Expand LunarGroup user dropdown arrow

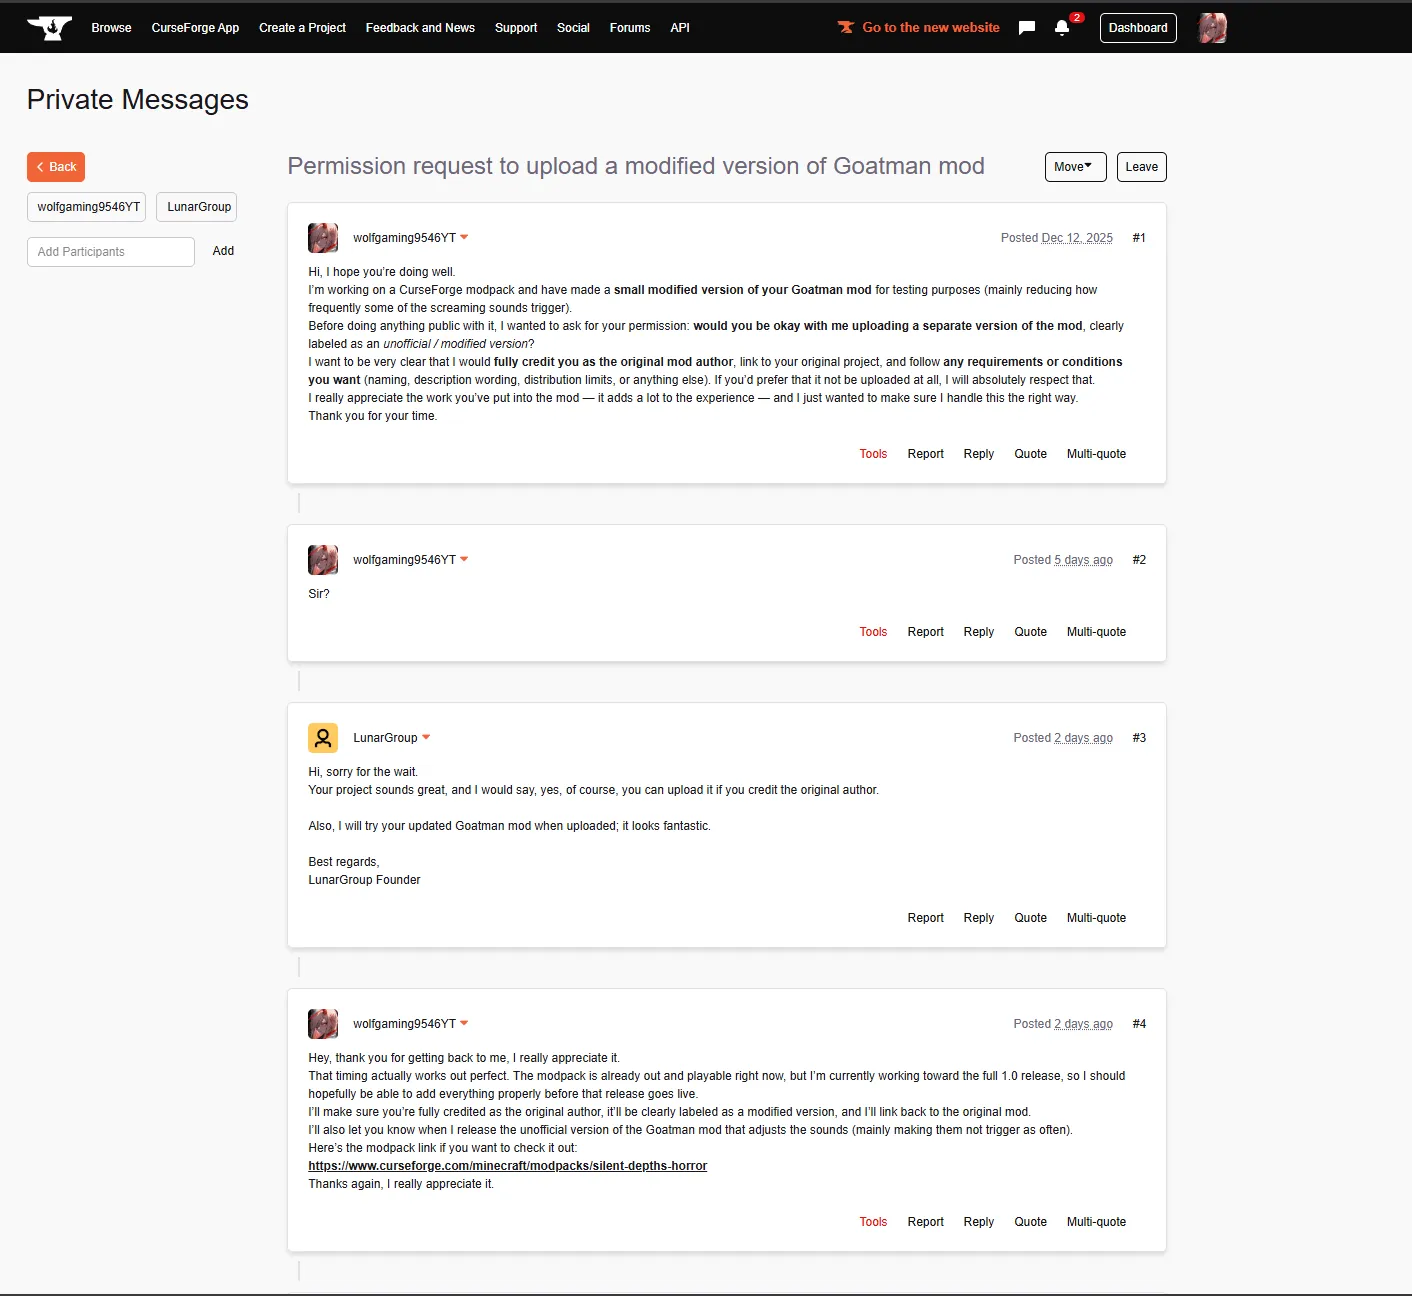pos(426,738)
